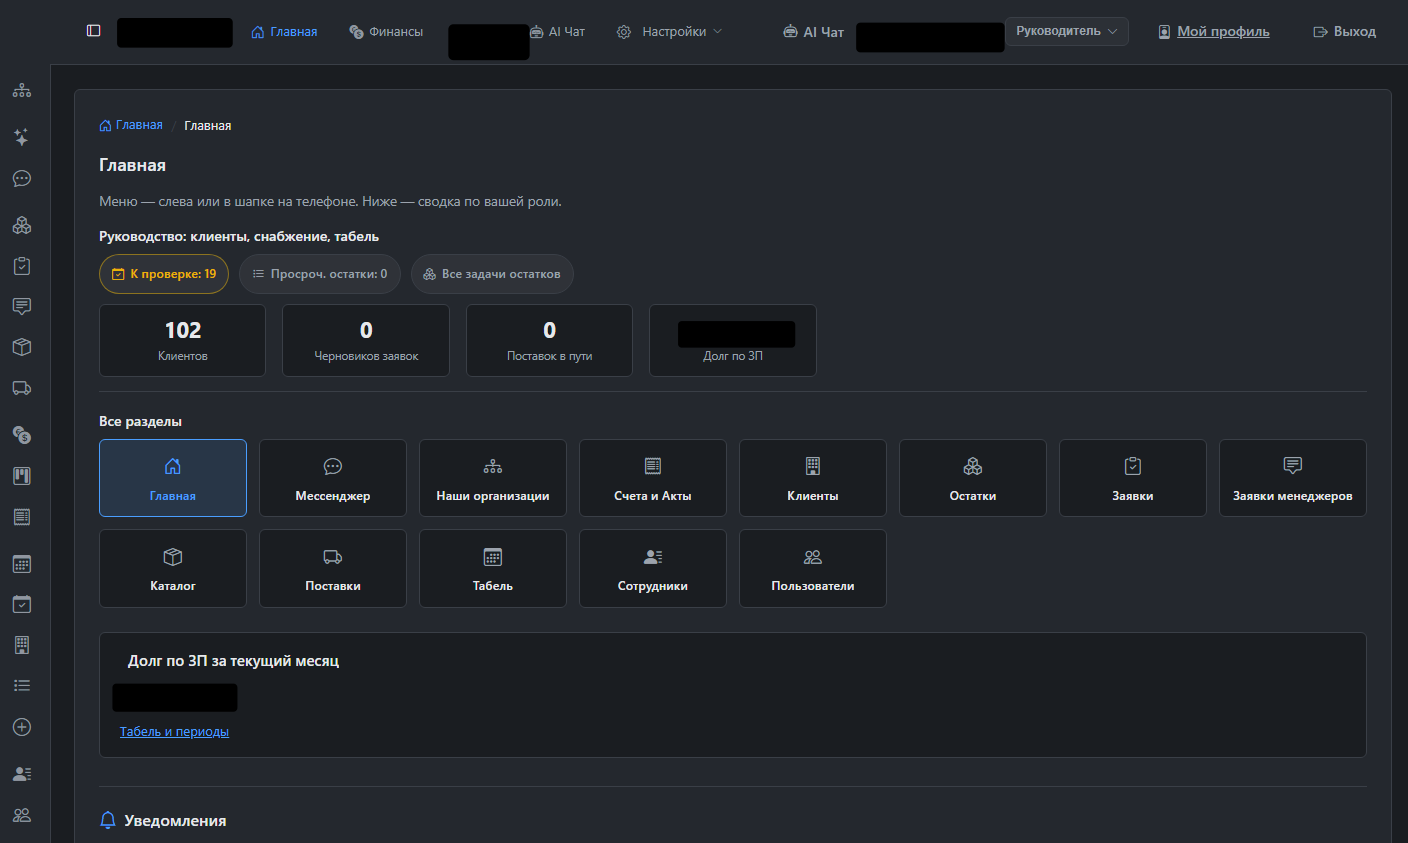This screenshot has width=1408, height=843.
Task: Open the messenger chat bubble sidebar icon
Action: 22,179
